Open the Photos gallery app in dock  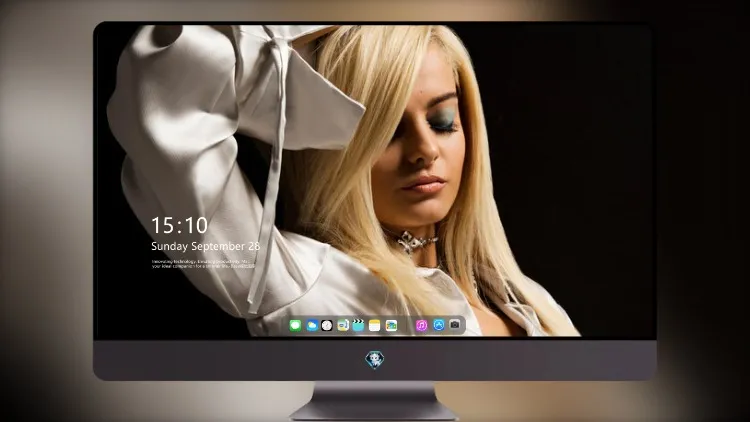(391, 325)
